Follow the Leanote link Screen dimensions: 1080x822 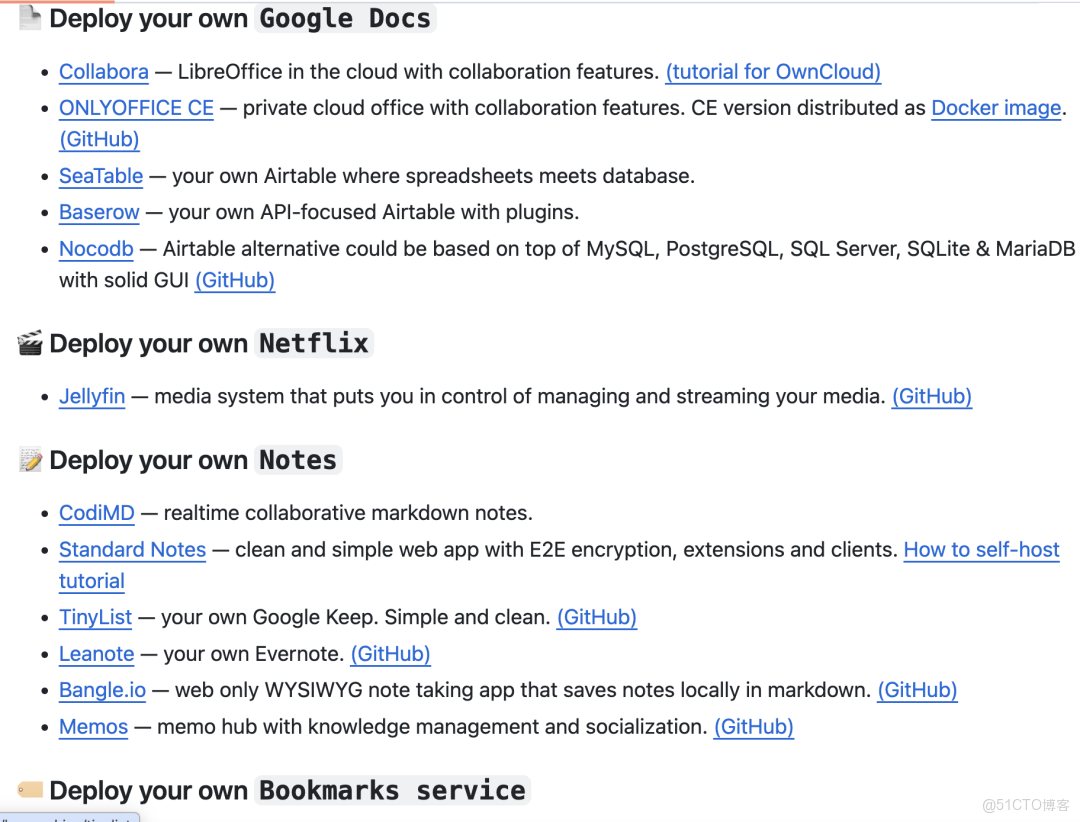pyautogui.click(x=96, y=654)
